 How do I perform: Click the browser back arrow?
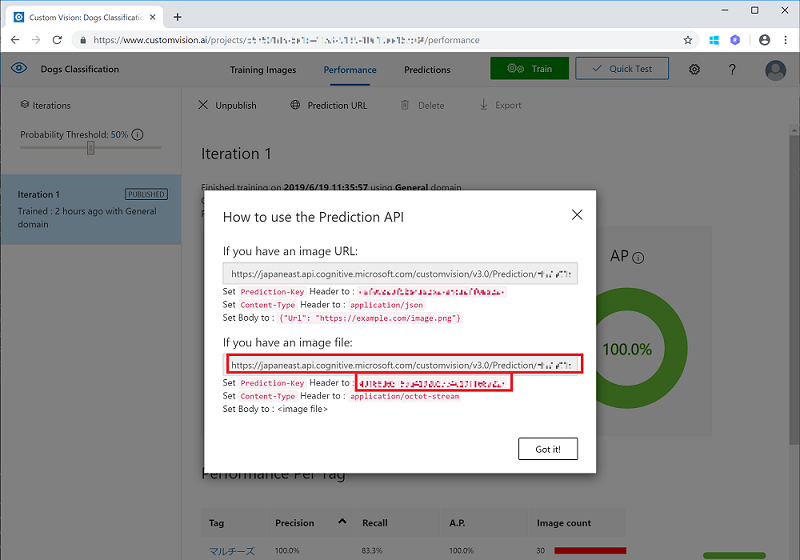coord(15,40)
